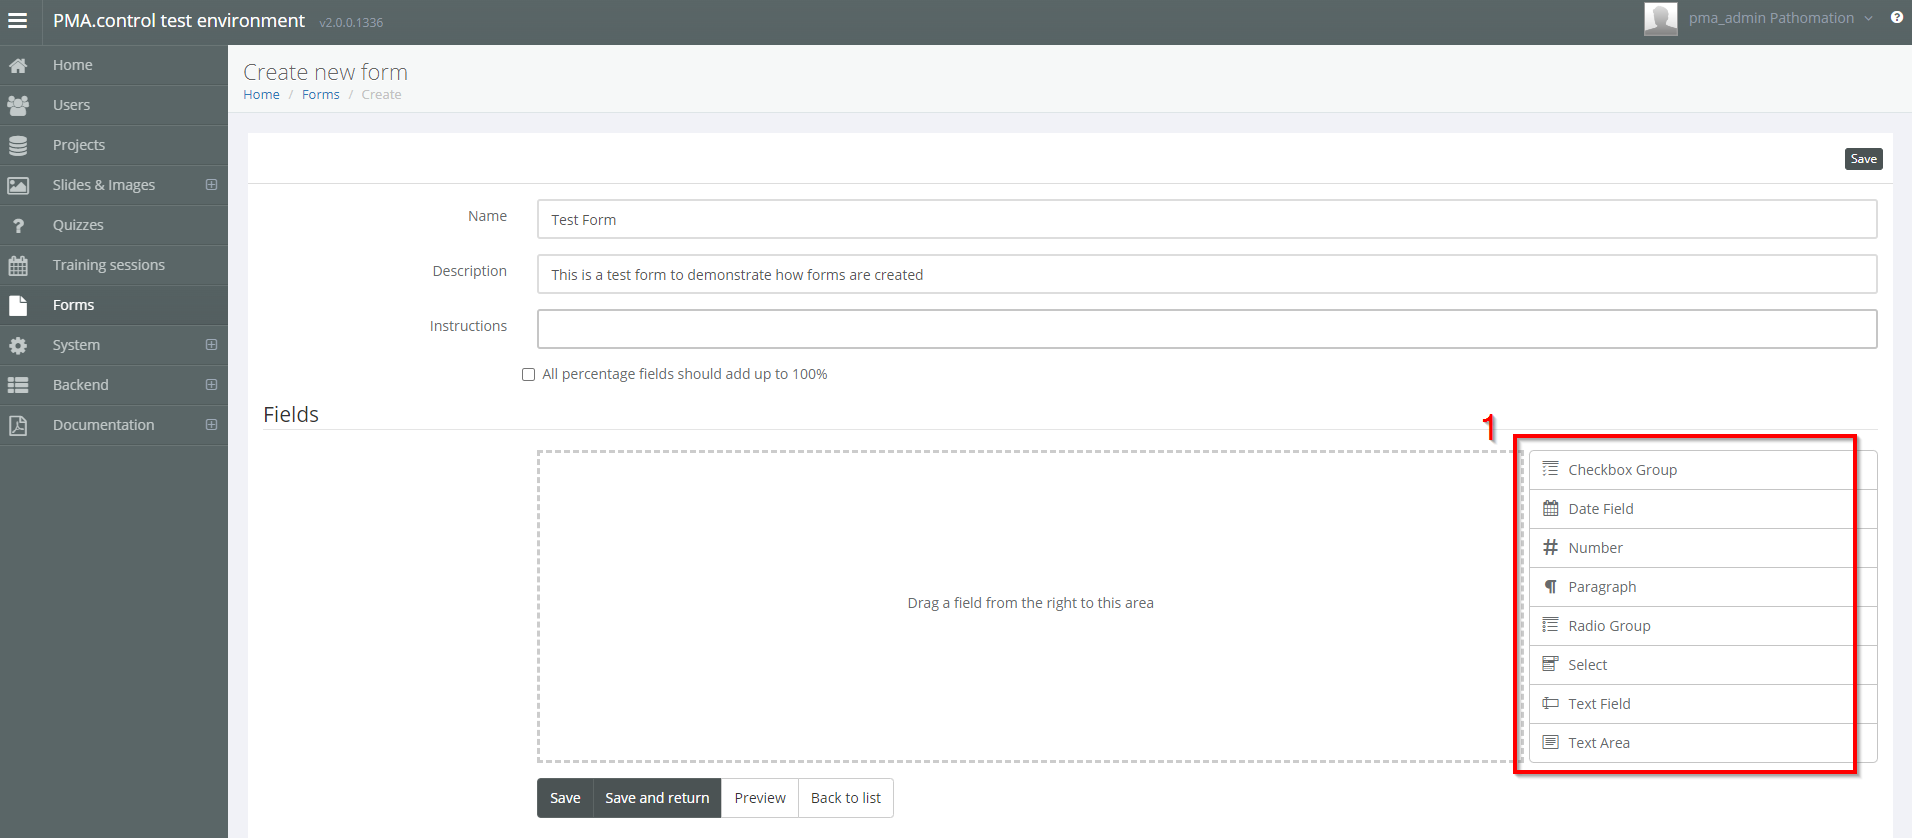
Task: Click the hamburger menu icon
Action: 18,20
